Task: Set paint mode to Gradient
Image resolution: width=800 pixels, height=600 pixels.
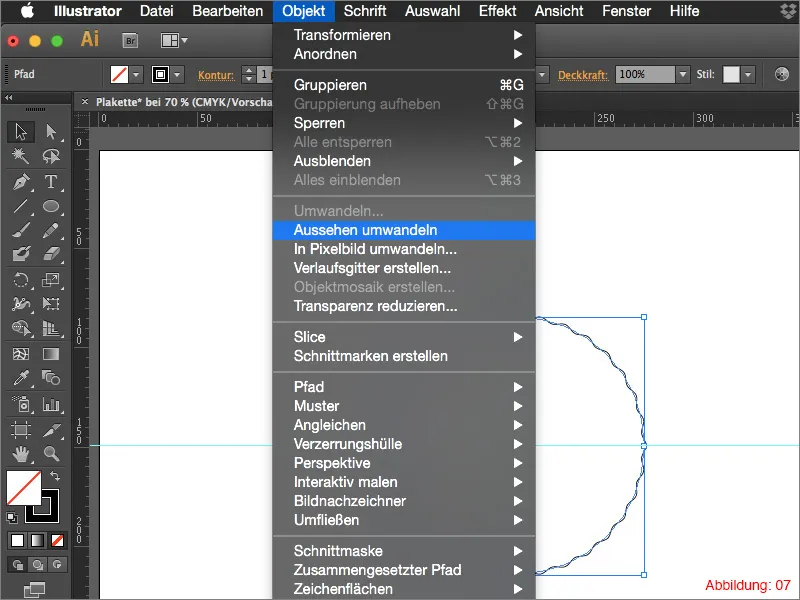Action: 37,540
